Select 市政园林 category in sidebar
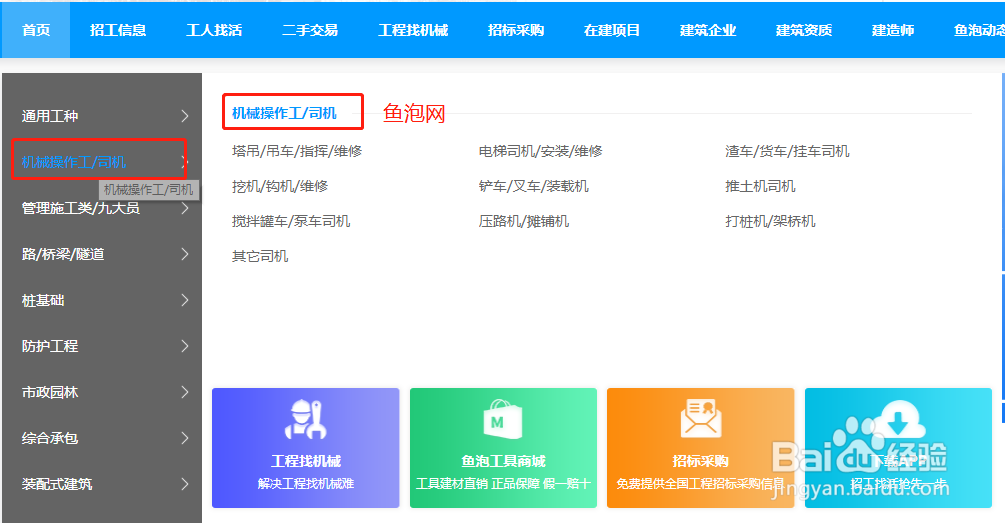The image size is (1005, 523). point(50,392)
